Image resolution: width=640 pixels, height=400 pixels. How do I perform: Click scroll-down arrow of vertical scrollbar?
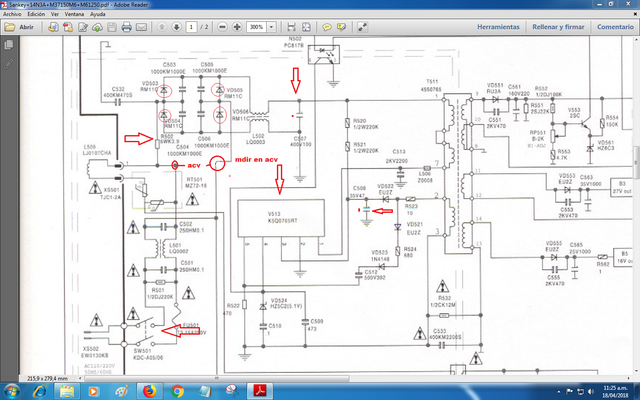click(636, 372)
